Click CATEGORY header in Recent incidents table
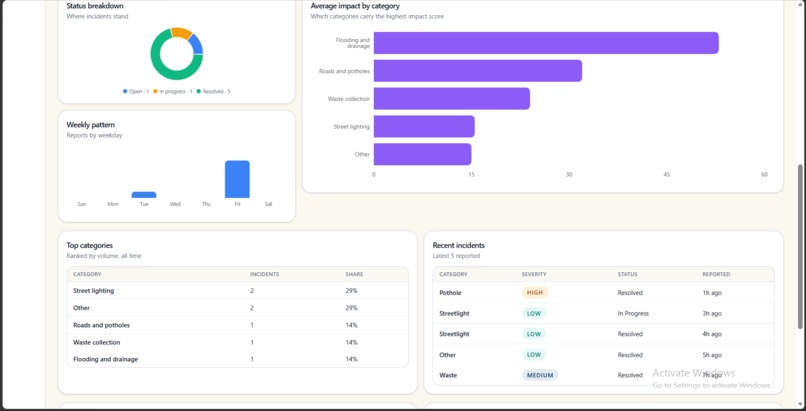This screenshot has width=806, height=411. tap(453, 274)
